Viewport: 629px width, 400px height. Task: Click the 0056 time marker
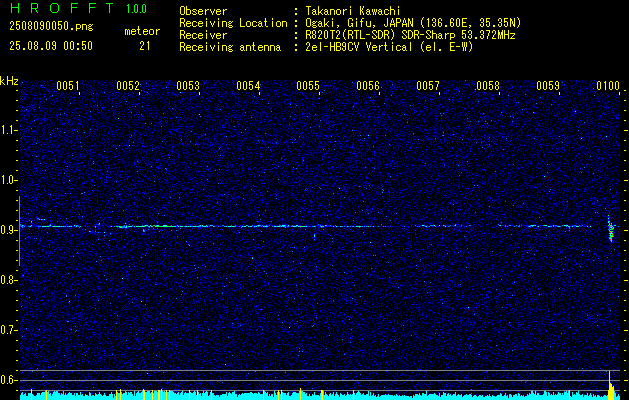(x=368, y=86)
